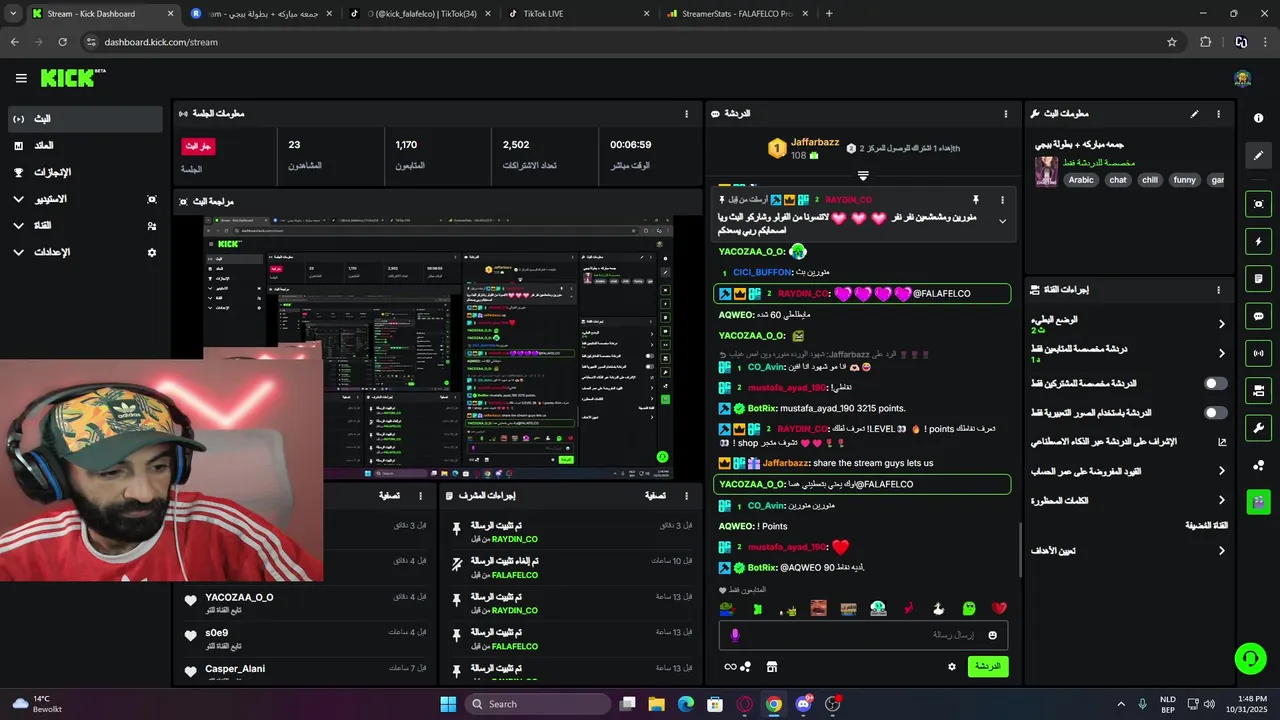The image size is (1280, 720).
Task: Open the shop storefront icon below chat
Action: [772, 667]
